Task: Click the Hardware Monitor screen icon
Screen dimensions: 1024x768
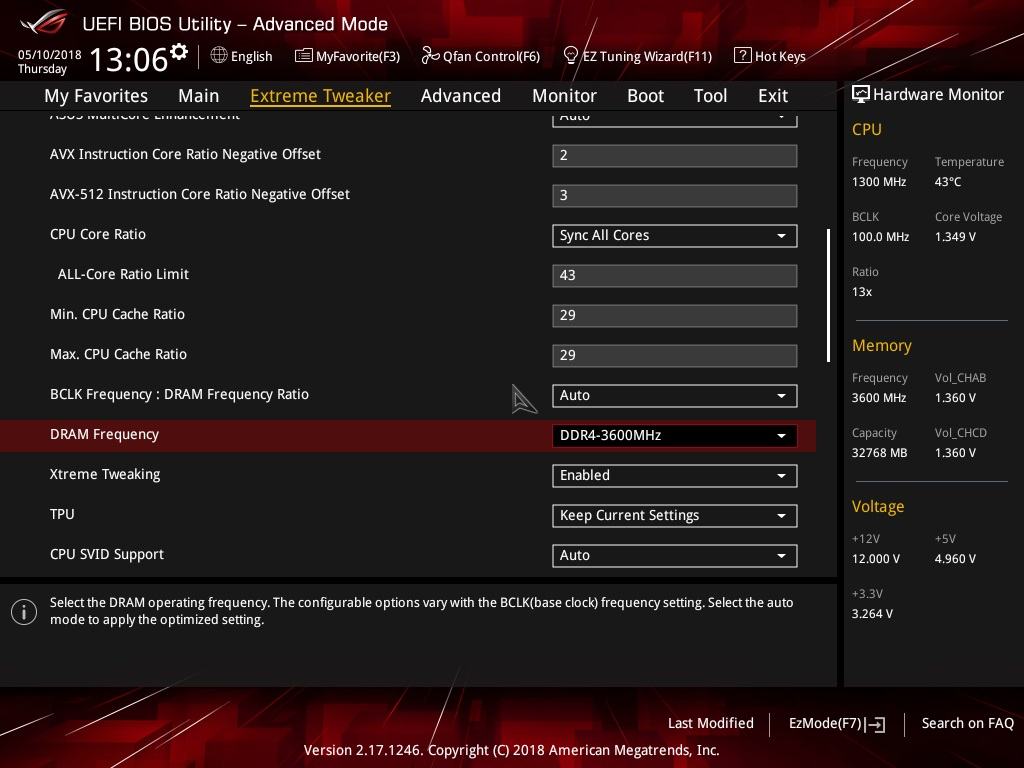Action: 861,94
